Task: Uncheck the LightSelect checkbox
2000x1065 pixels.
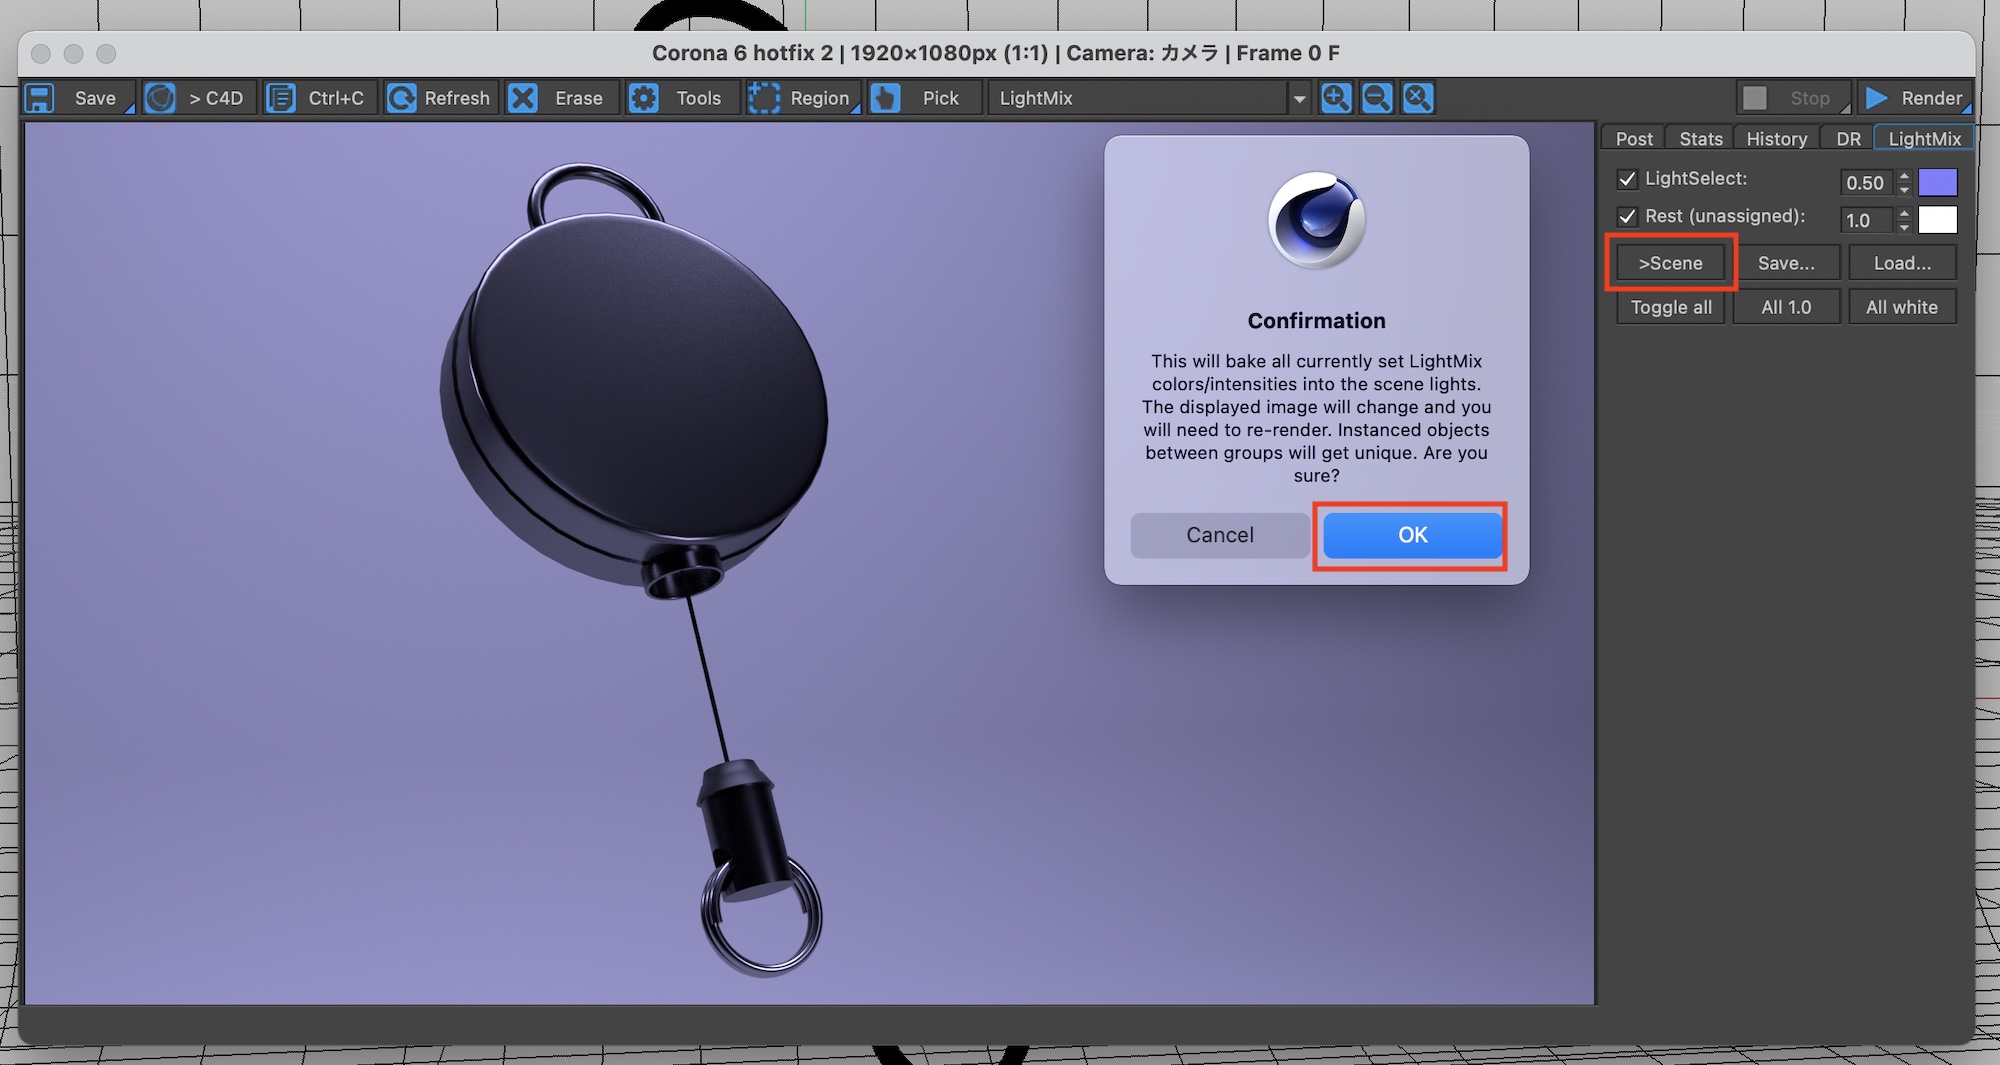Action: 1627,179
